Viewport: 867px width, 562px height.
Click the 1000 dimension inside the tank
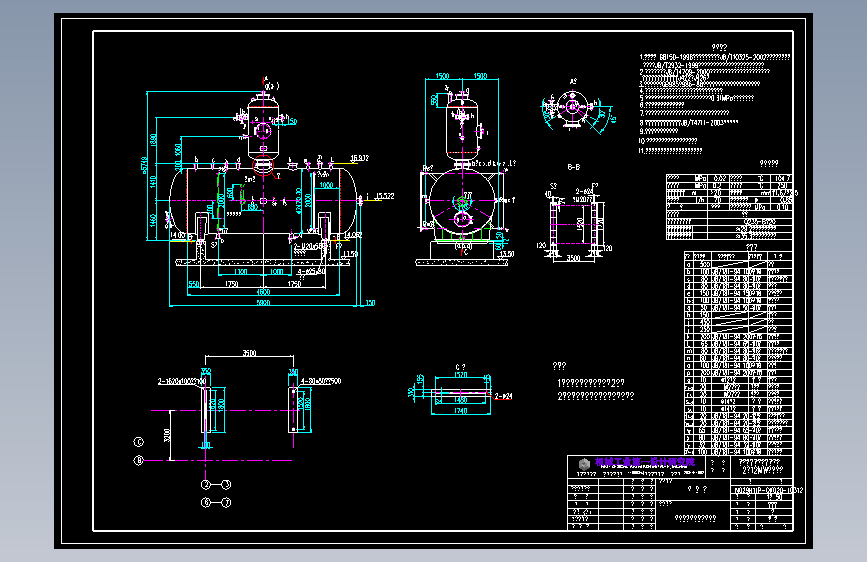pyautogui.click(x=326, y=185)
